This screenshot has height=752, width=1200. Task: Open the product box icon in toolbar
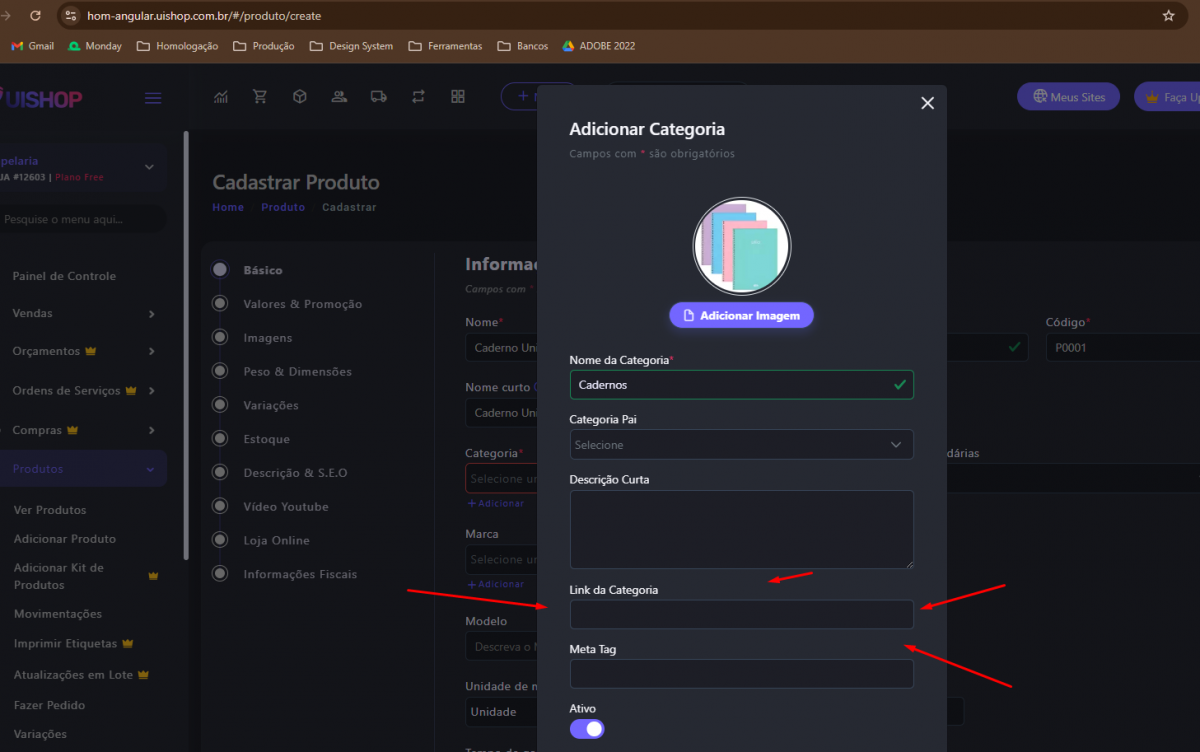(299, 97)
